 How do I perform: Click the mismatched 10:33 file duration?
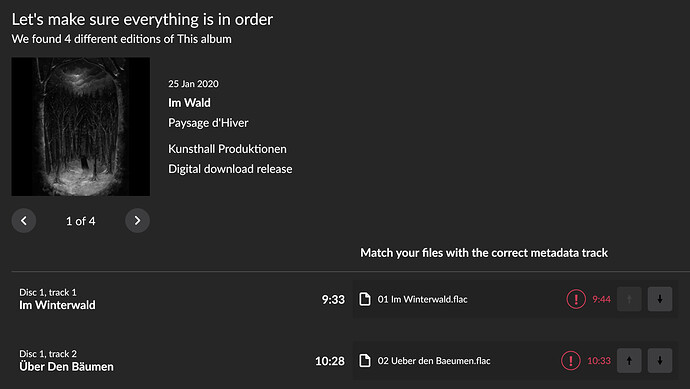click(599, 361)
